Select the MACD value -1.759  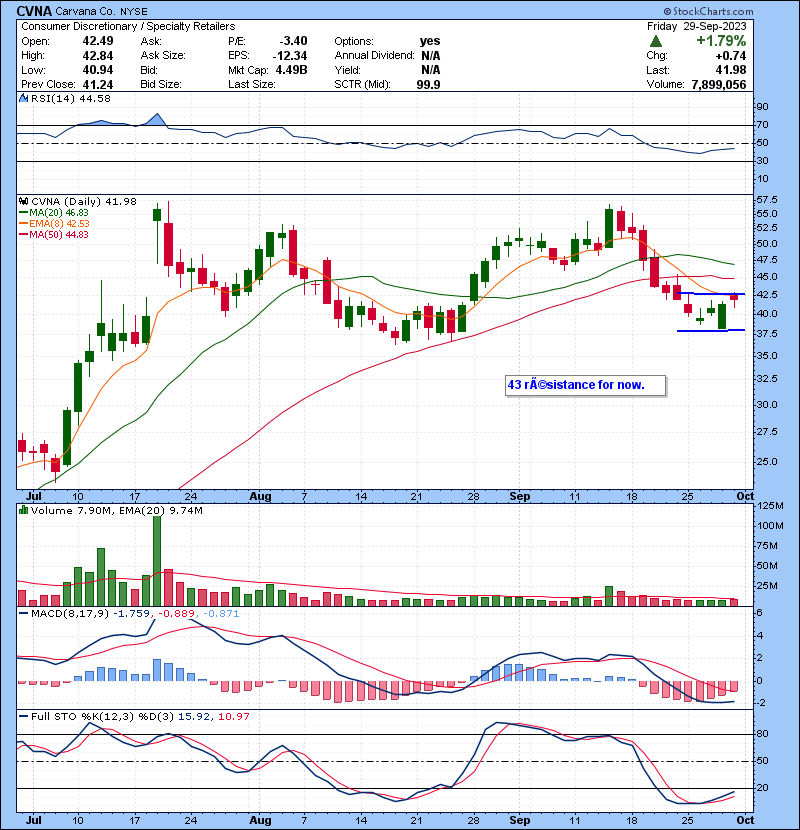click(131, 614)
